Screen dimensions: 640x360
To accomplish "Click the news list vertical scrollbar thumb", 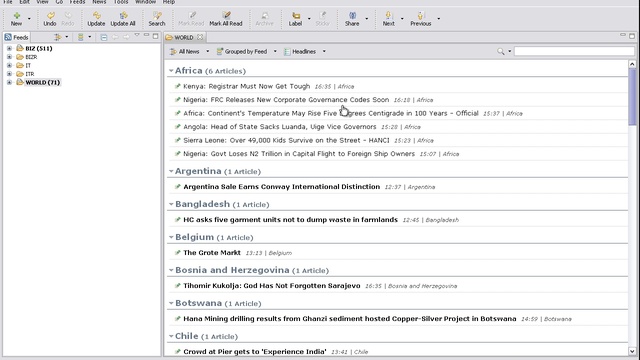I will point(632,96).
